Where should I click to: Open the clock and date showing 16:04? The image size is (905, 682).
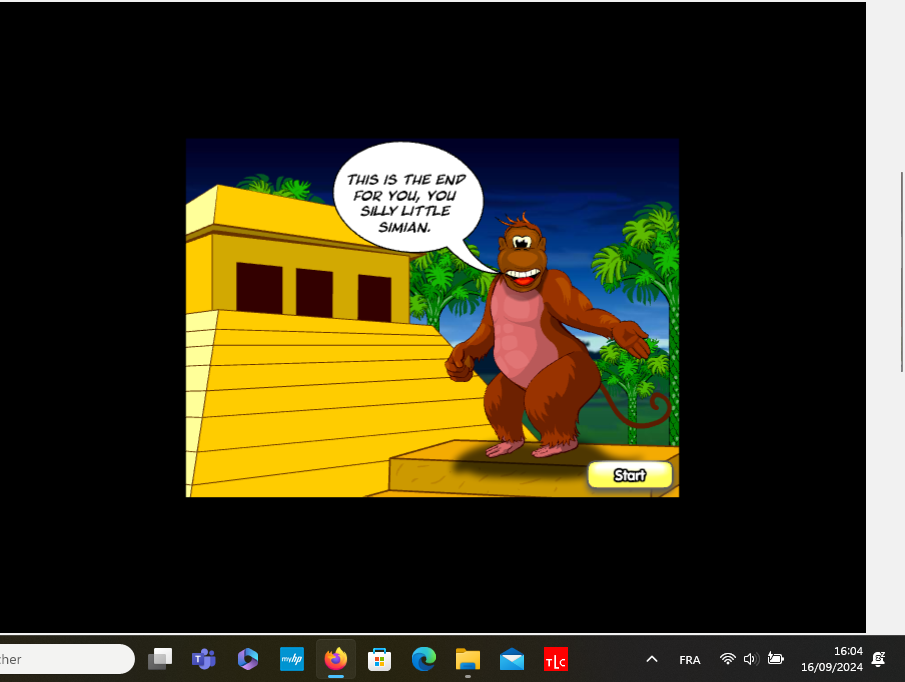pos(832,659)
